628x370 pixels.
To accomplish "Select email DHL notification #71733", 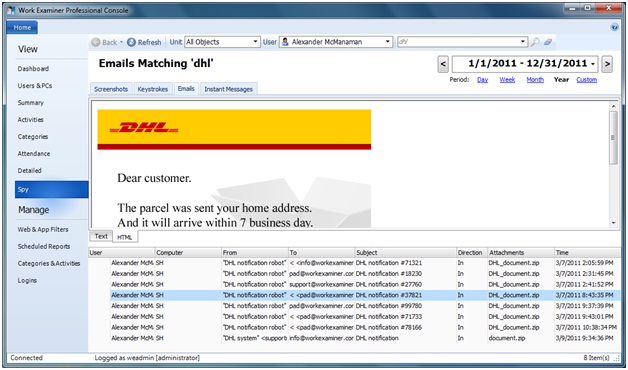I will click(365, 317).
